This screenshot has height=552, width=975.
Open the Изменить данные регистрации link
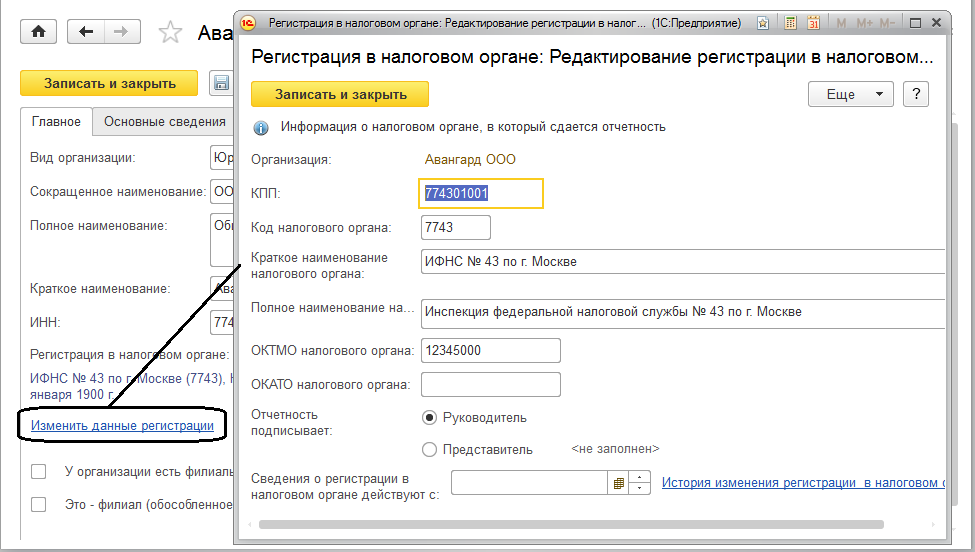click(122, 426)
